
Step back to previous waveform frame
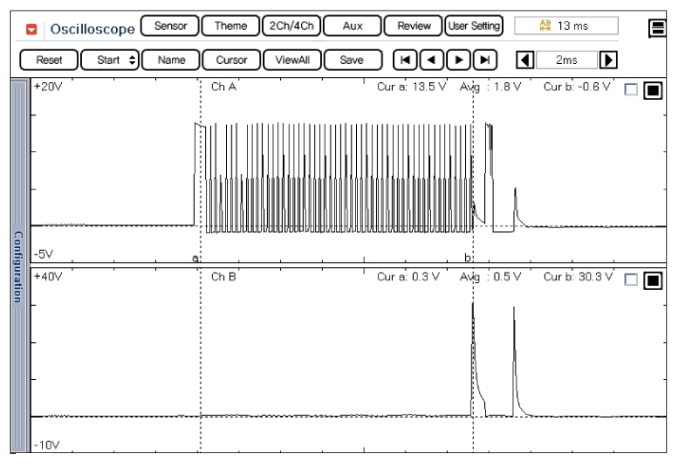pyautogui.click(x=432, y=60)
